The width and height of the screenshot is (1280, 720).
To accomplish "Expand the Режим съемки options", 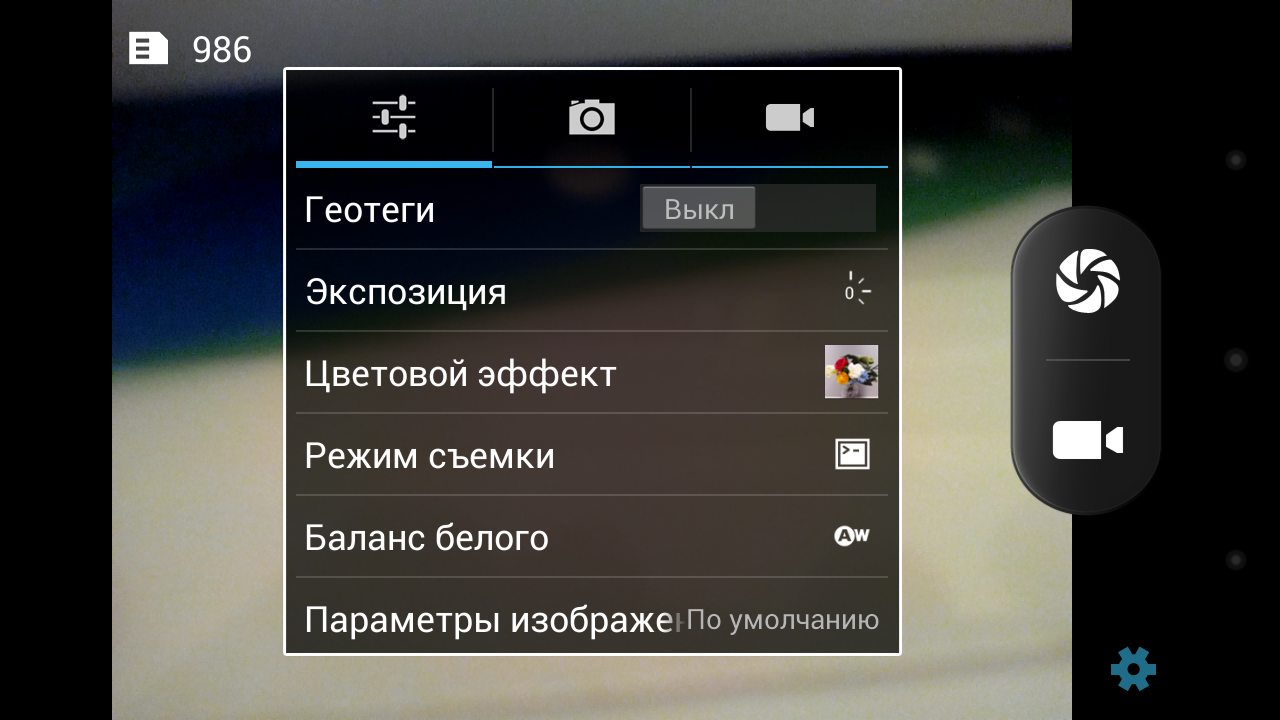I will click(x=592, y=455).
